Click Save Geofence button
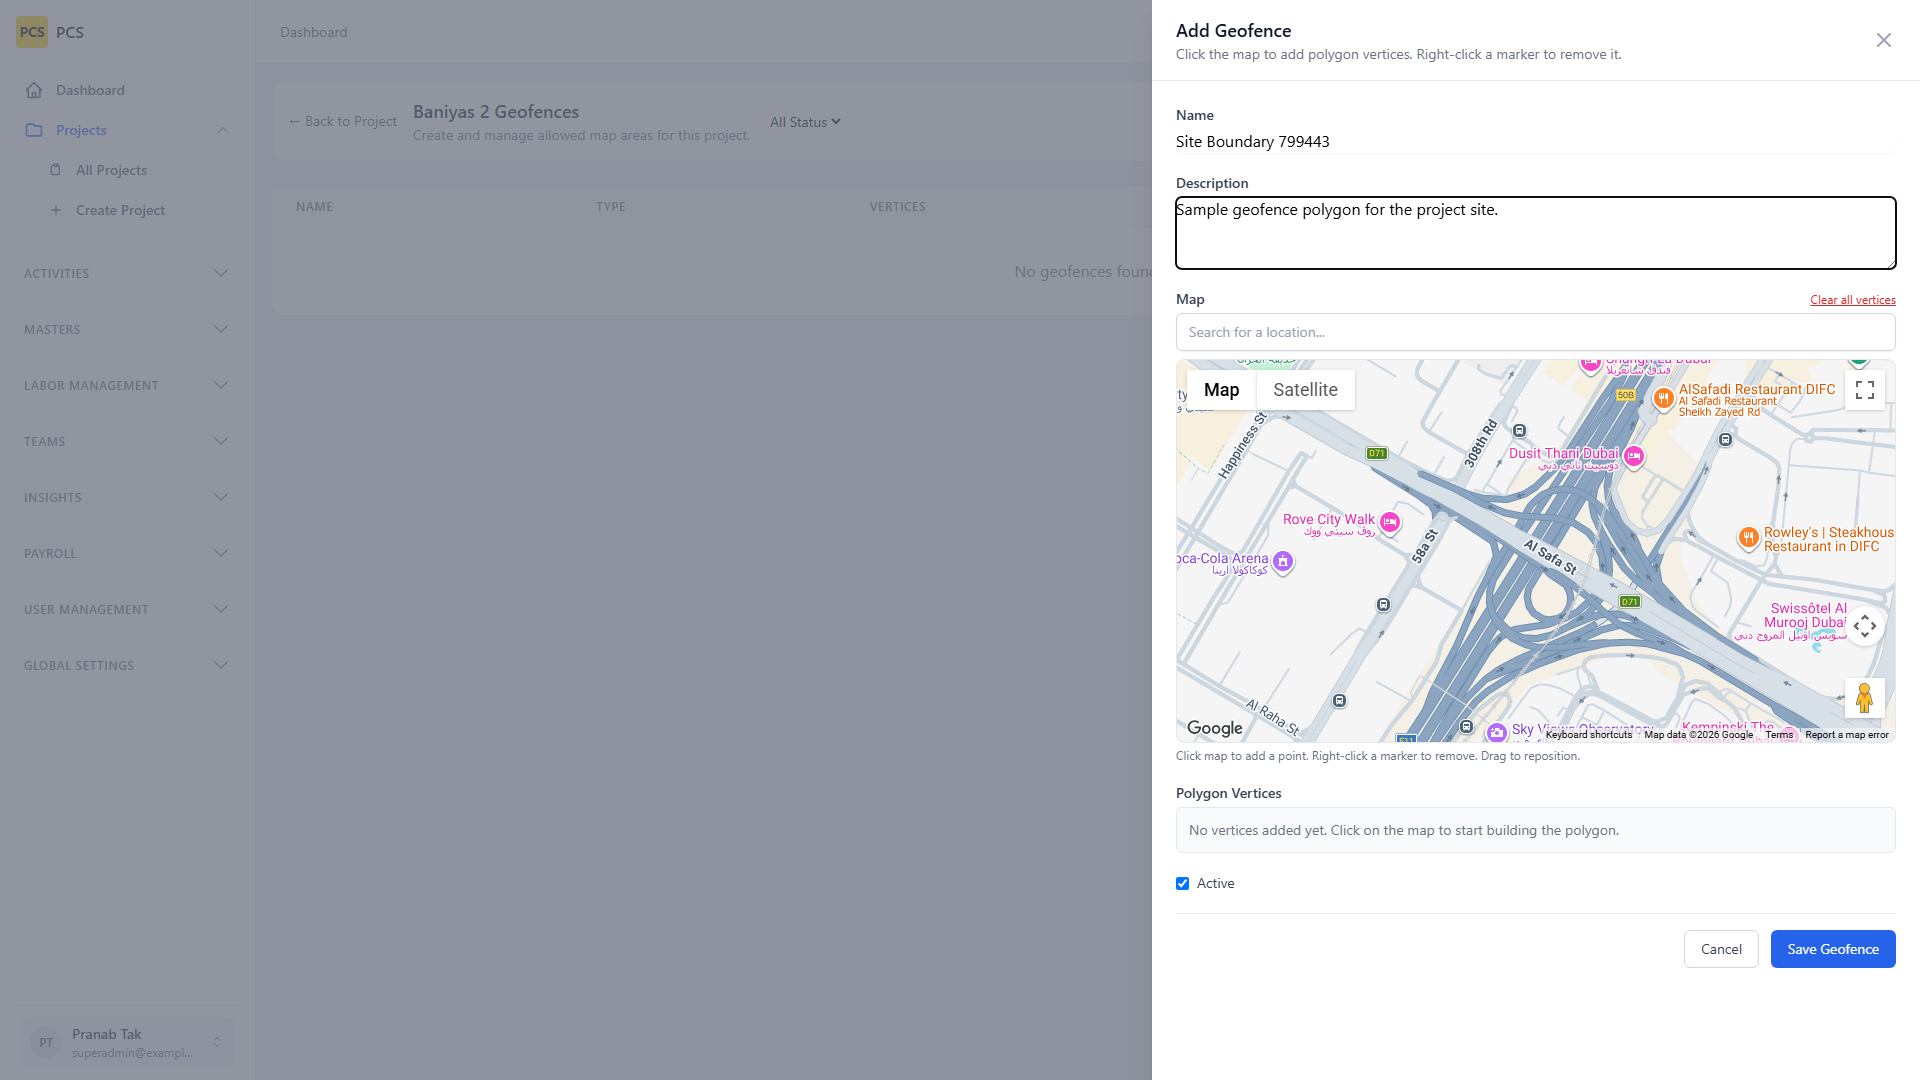 coord(1833,949)
